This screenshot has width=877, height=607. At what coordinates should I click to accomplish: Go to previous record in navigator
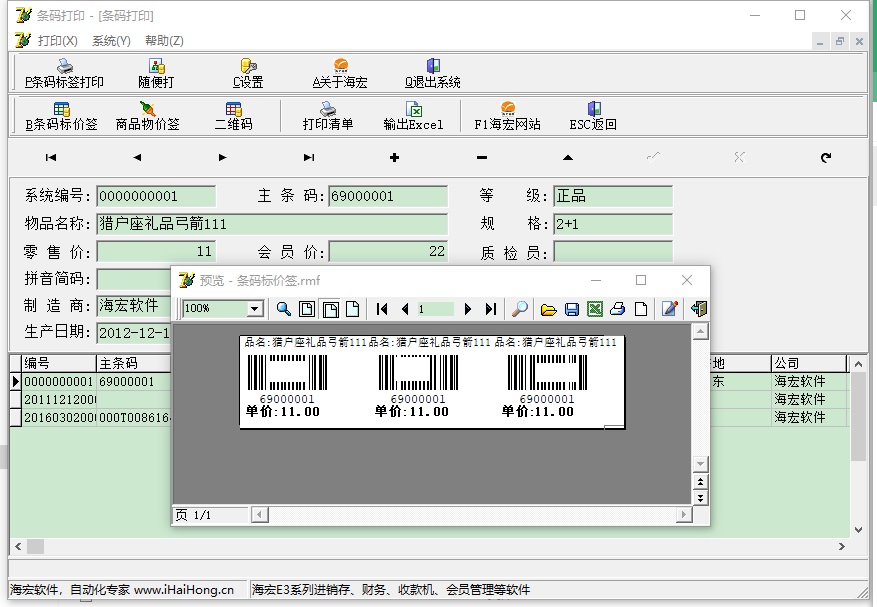(137, 158)
